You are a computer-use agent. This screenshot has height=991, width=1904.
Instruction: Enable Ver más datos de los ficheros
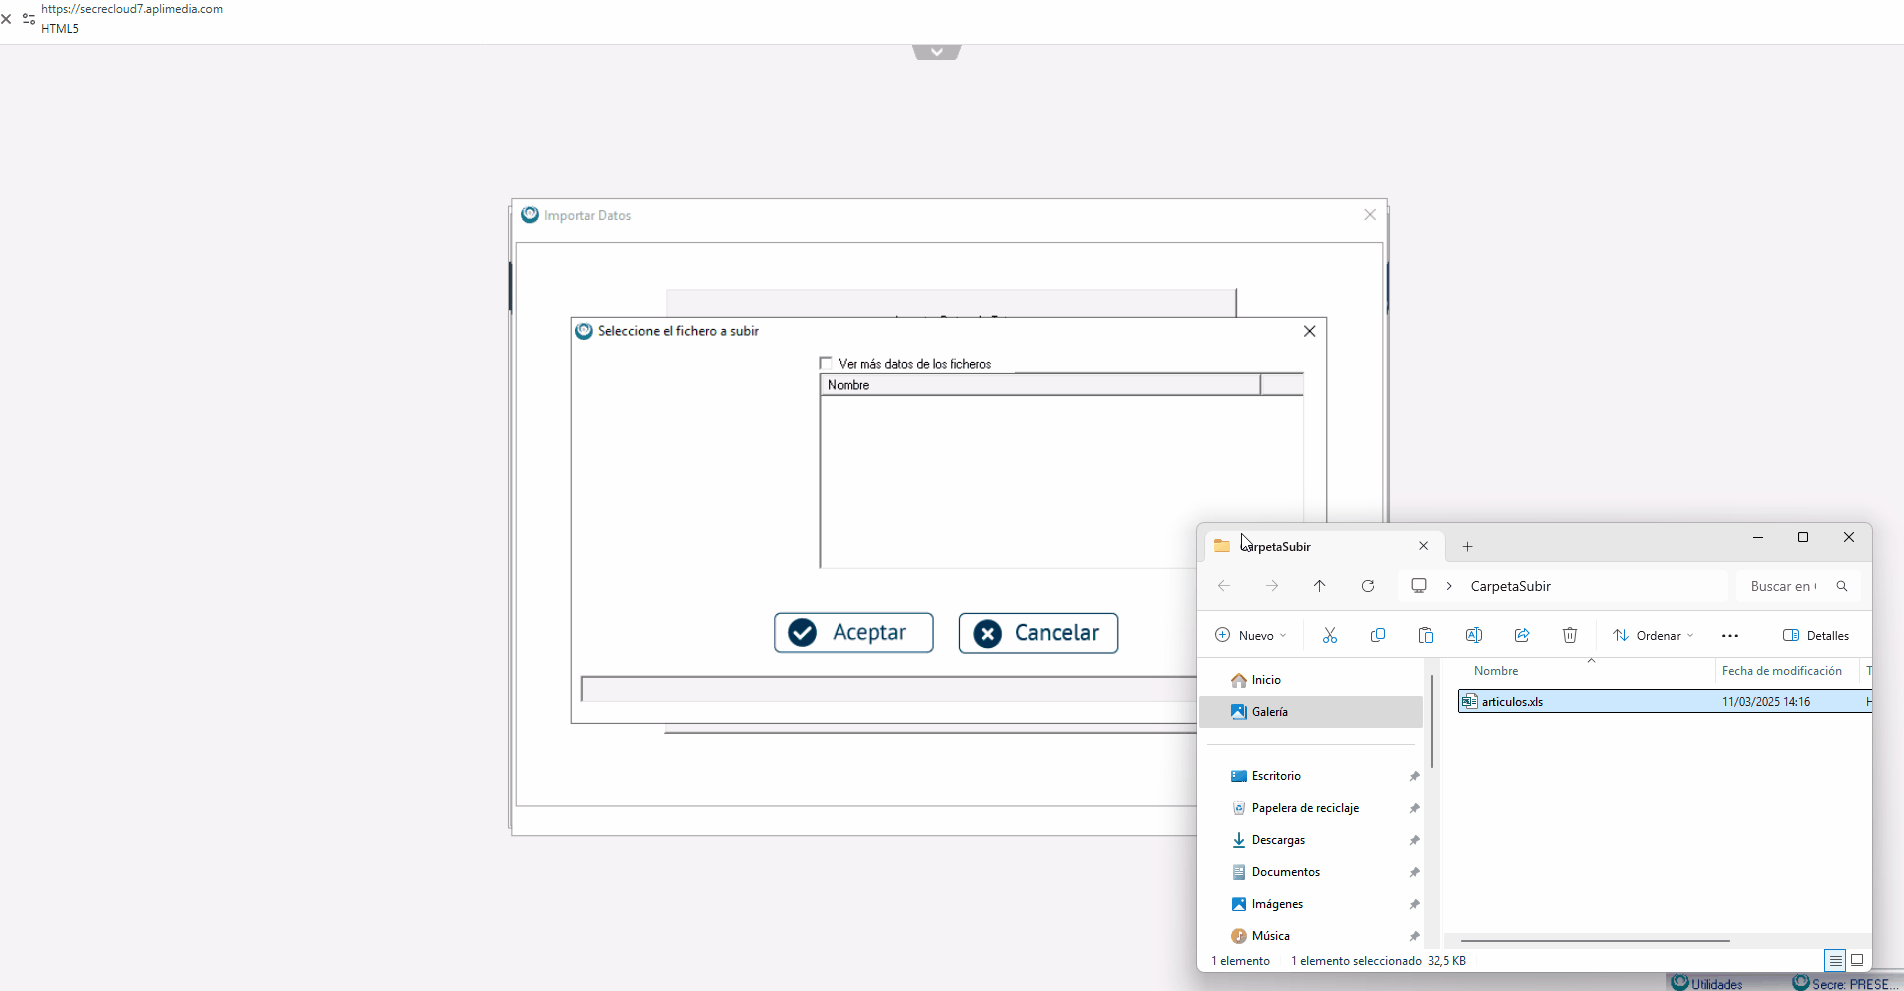coord(826,364)
